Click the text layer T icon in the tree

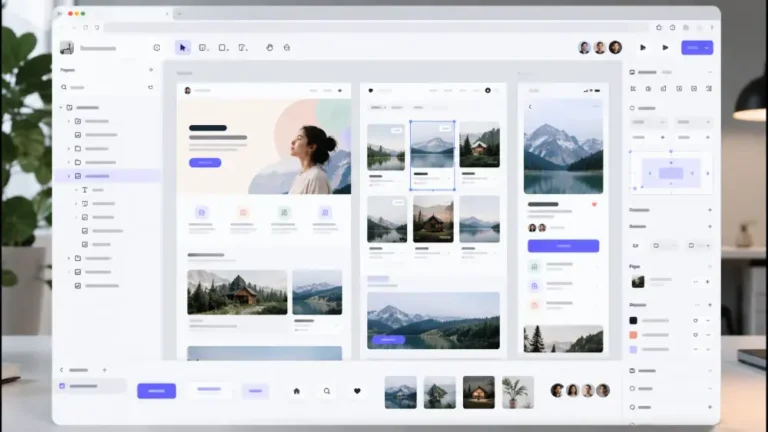85,190
